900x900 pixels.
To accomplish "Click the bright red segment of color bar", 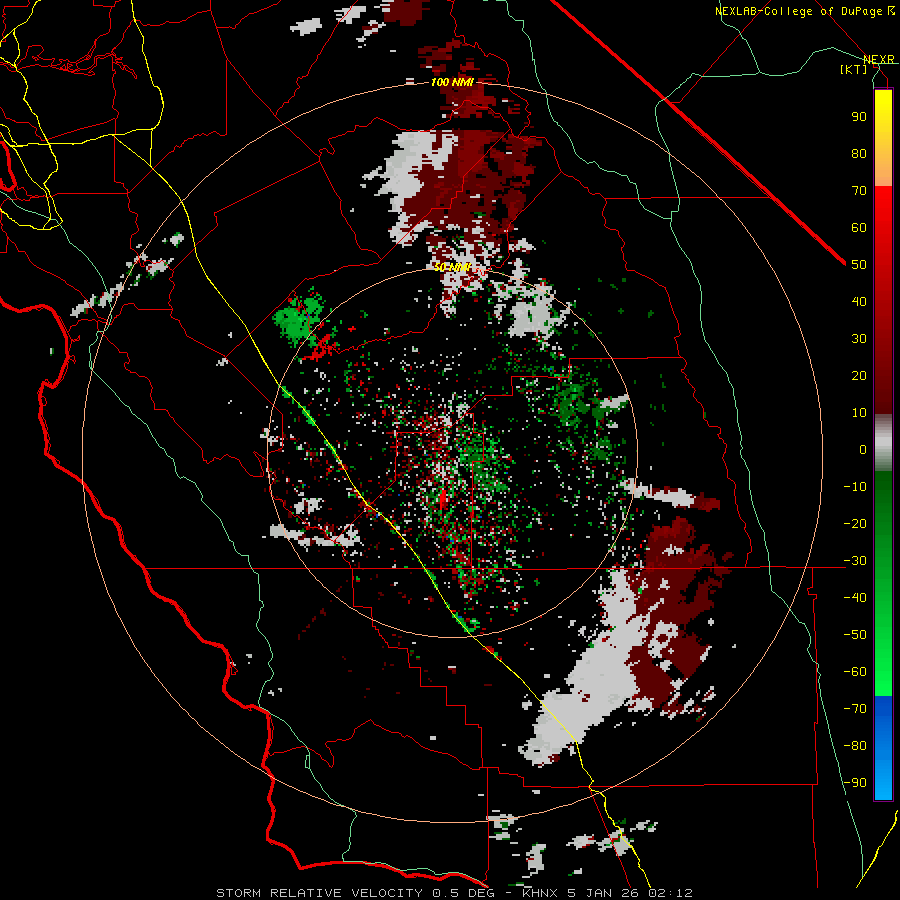I will pyautogui.click(x=883, y=210).
